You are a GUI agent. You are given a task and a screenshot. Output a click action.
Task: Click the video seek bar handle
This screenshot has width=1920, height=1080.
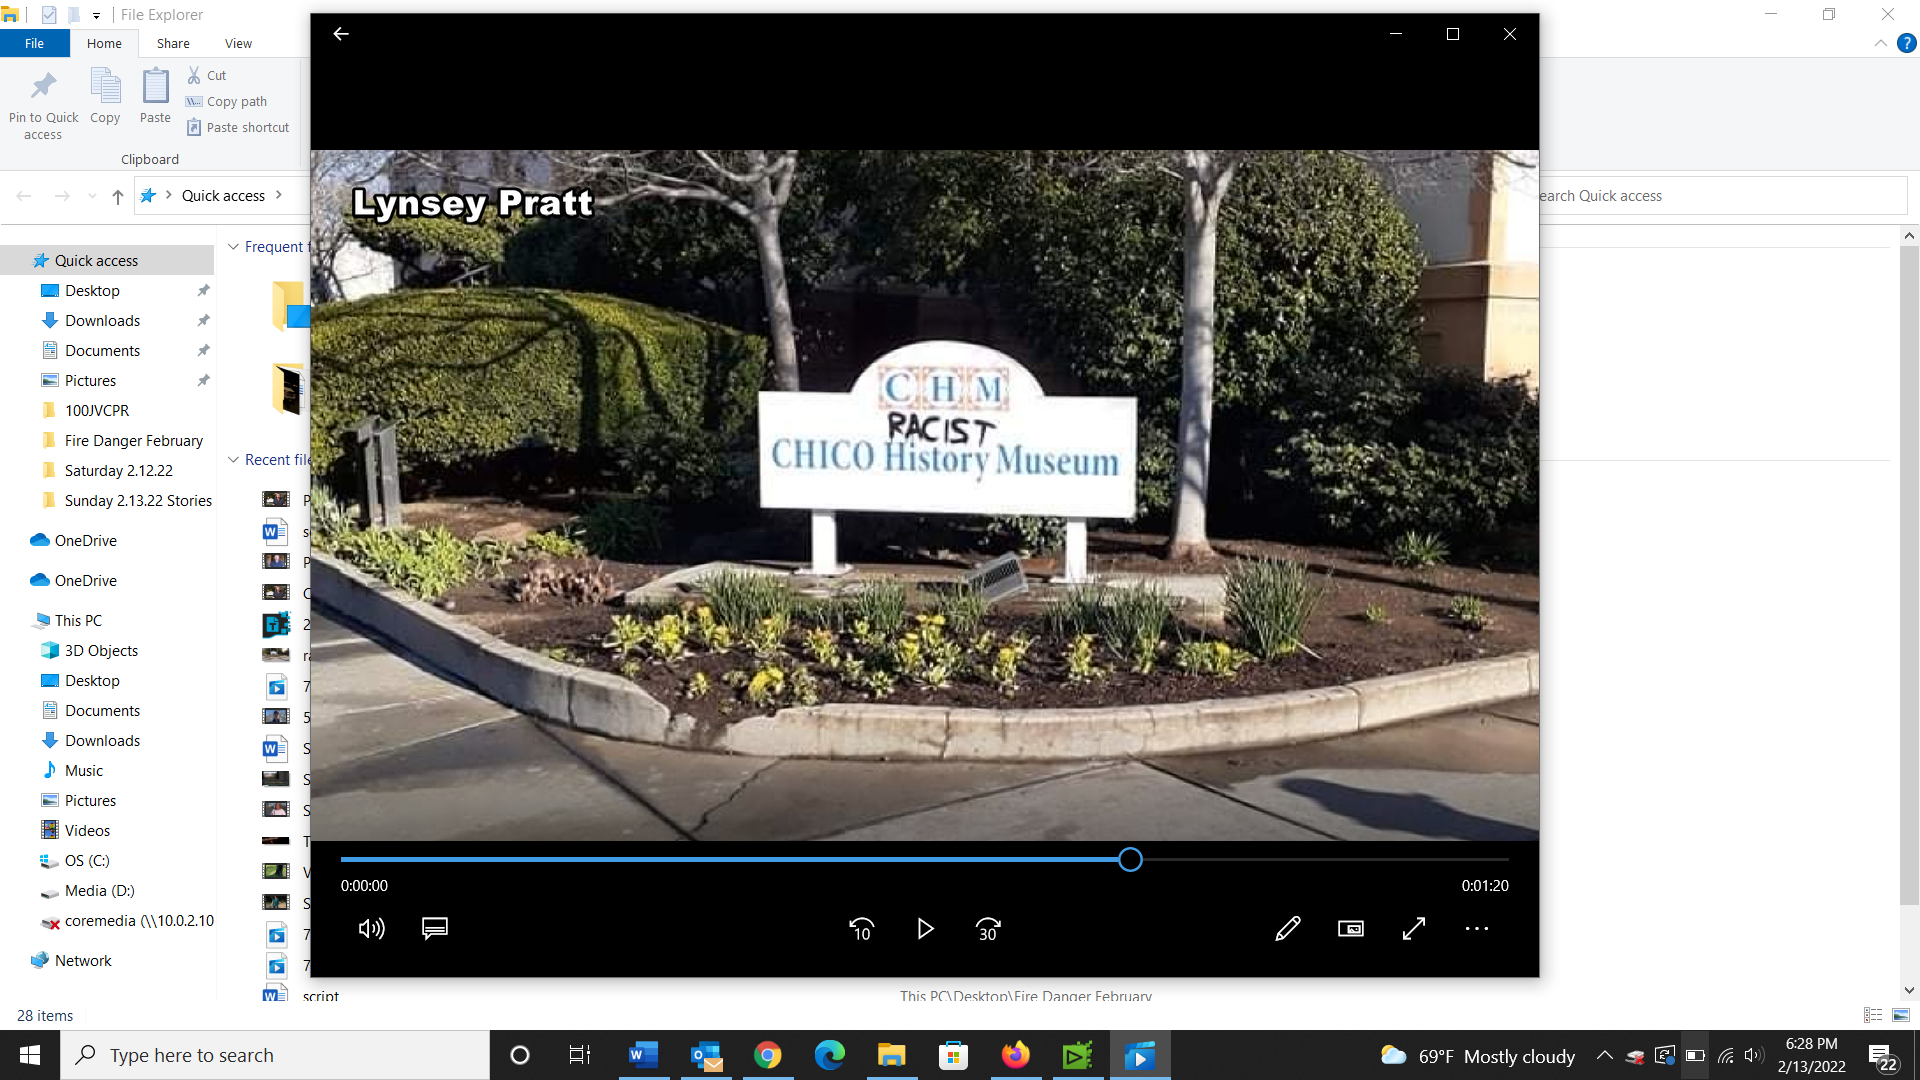1130,860
